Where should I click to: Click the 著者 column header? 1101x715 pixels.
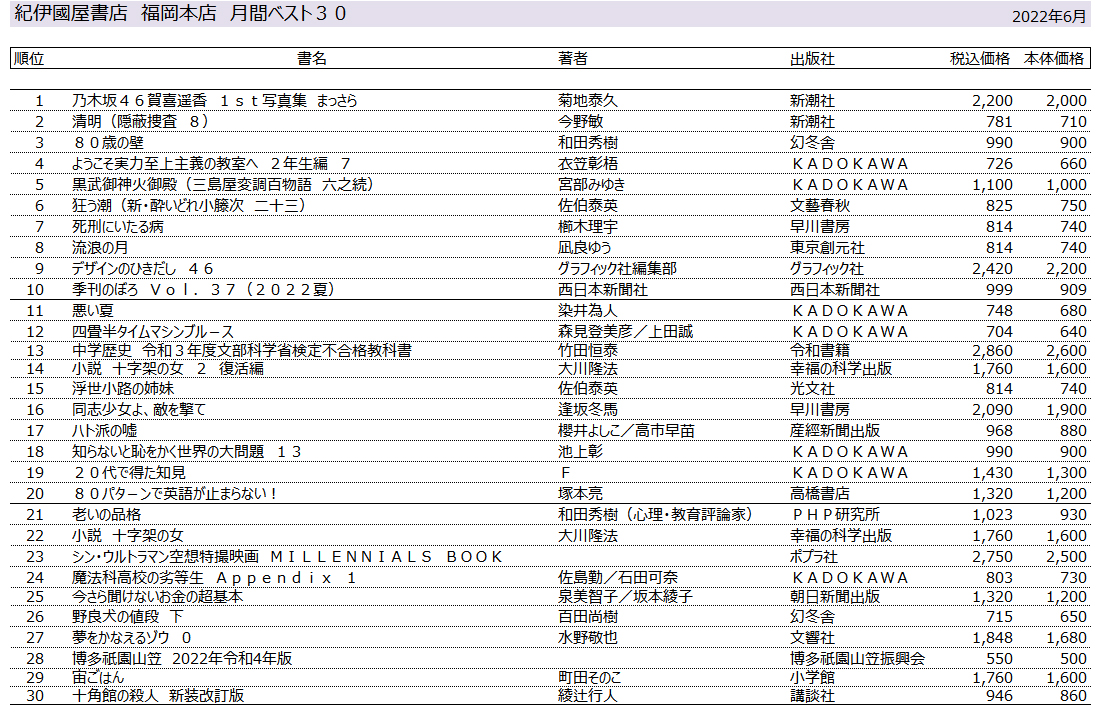point(572,58)
